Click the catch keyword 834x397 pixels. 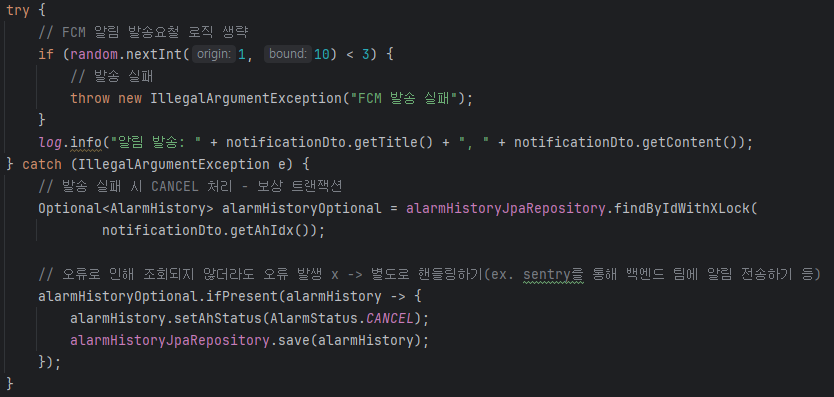click(x=42, y=164)
